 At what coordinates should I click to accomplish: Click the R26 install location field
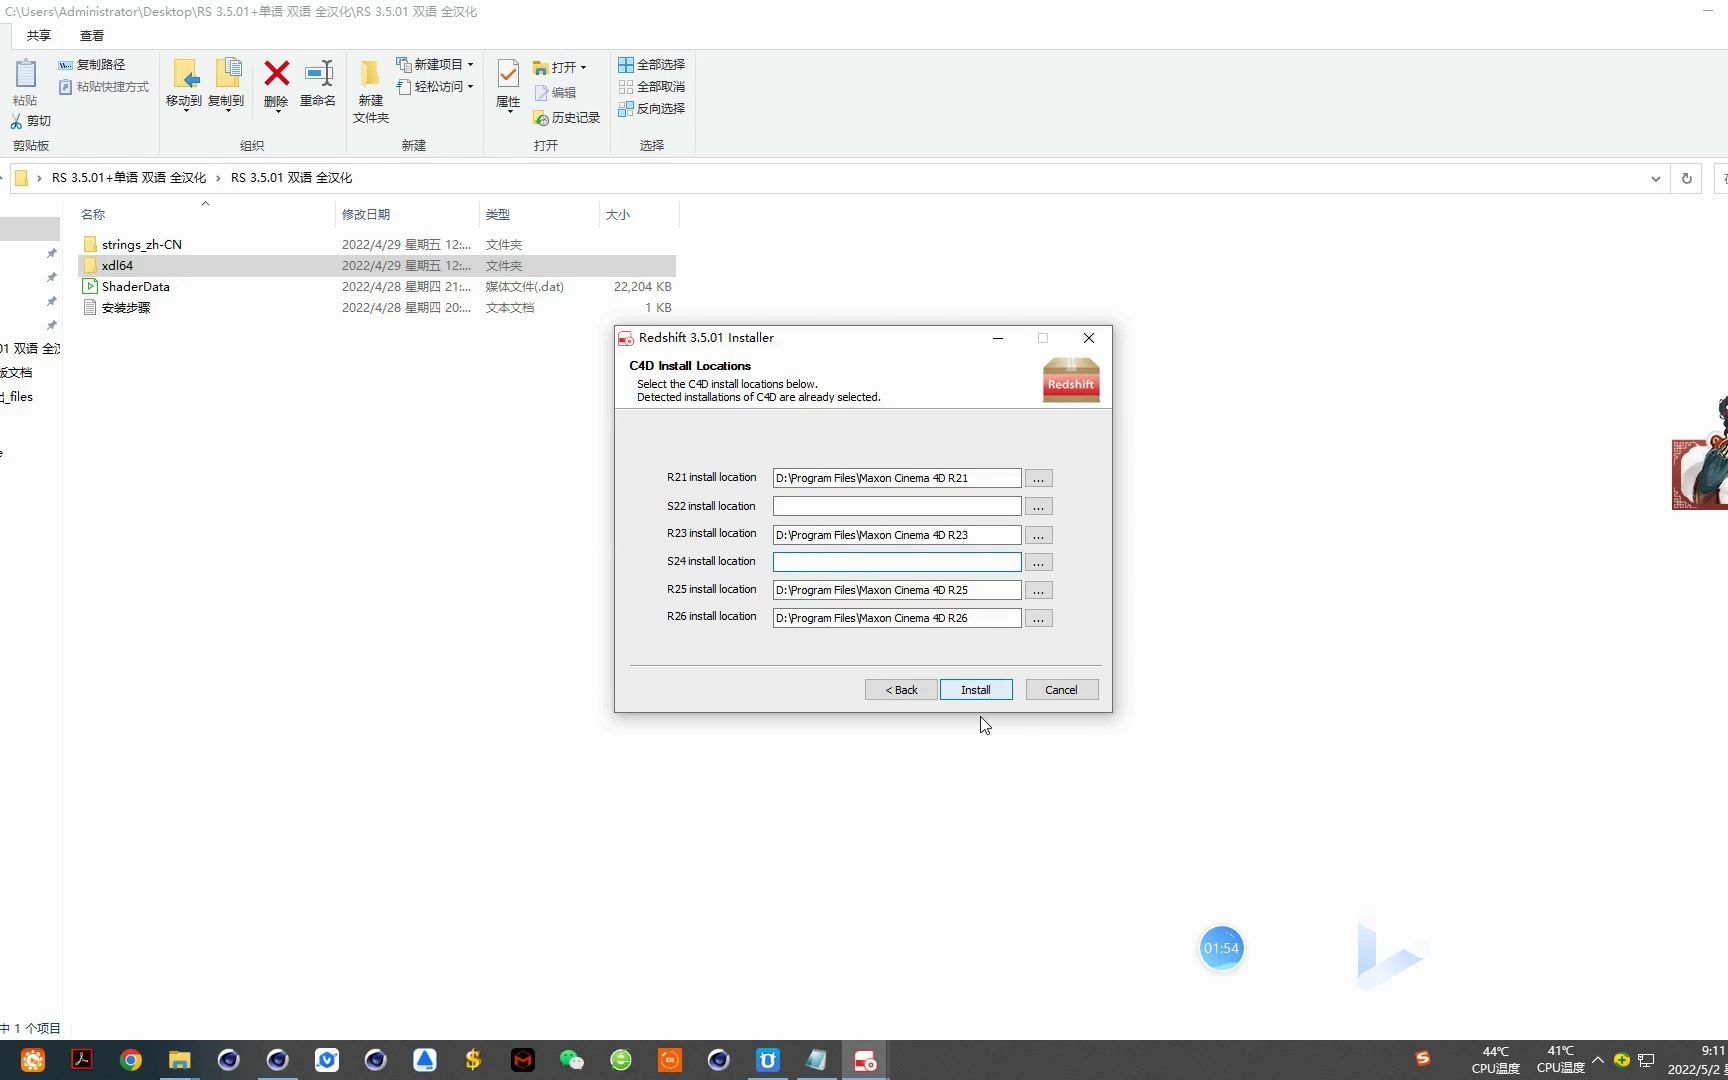point(897,618)
